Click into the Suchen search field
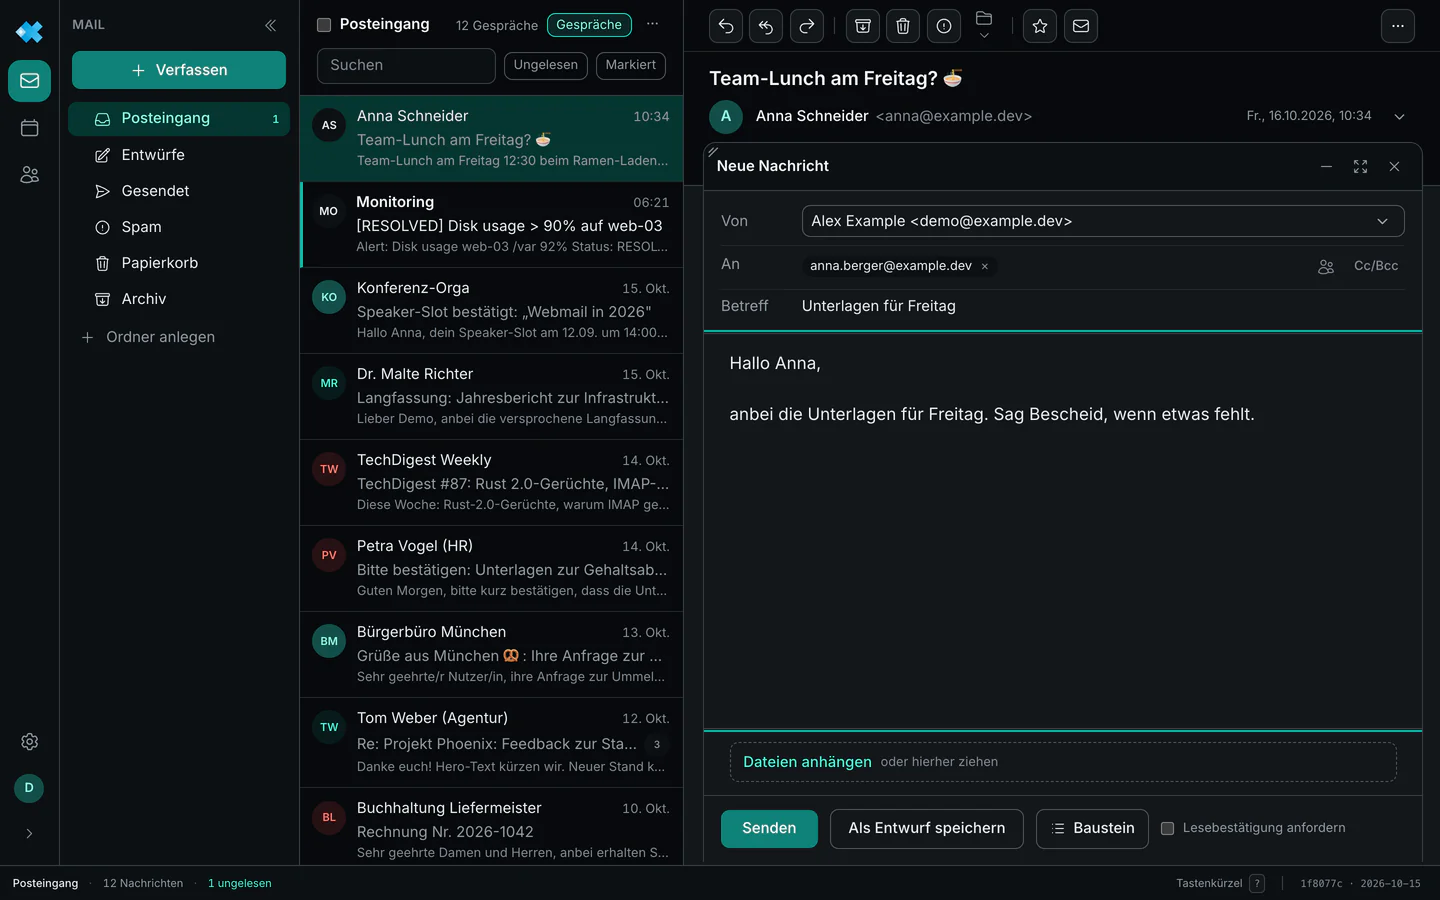 pyautogui.click(x=406, y=65)
